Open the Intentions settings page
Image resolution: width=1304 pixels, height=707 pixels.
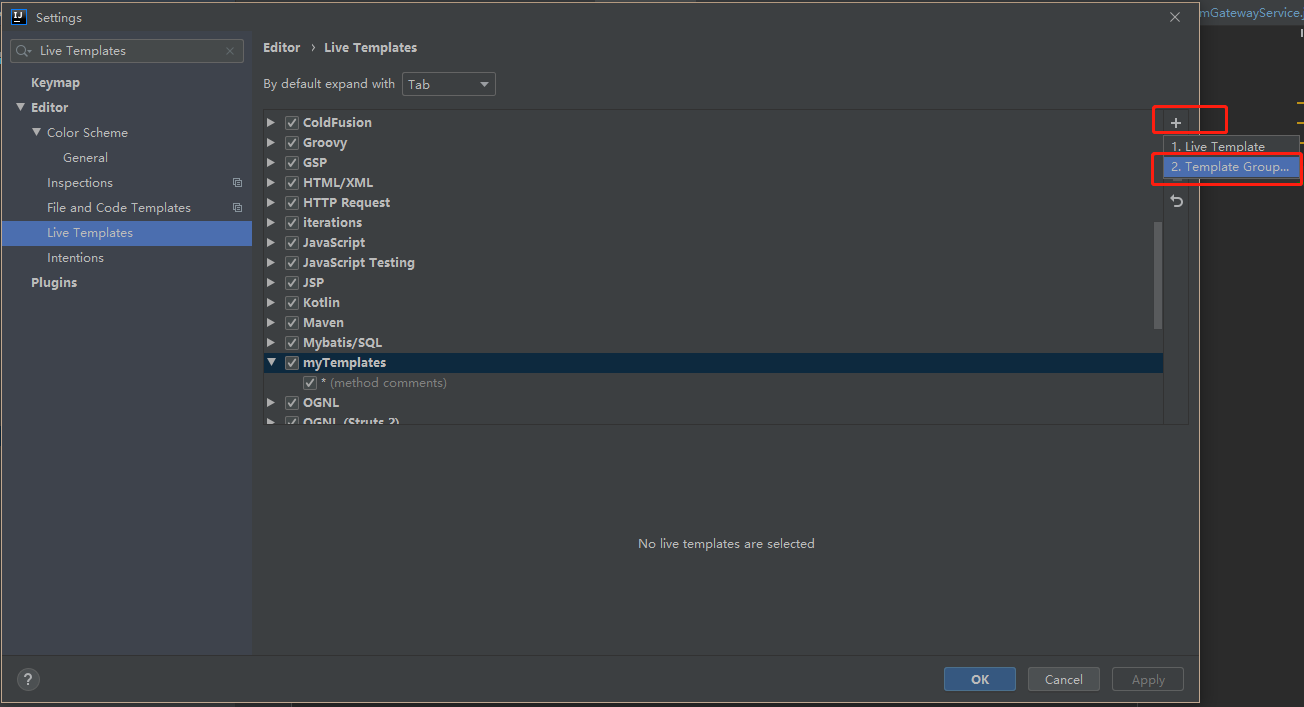[75, 258]
